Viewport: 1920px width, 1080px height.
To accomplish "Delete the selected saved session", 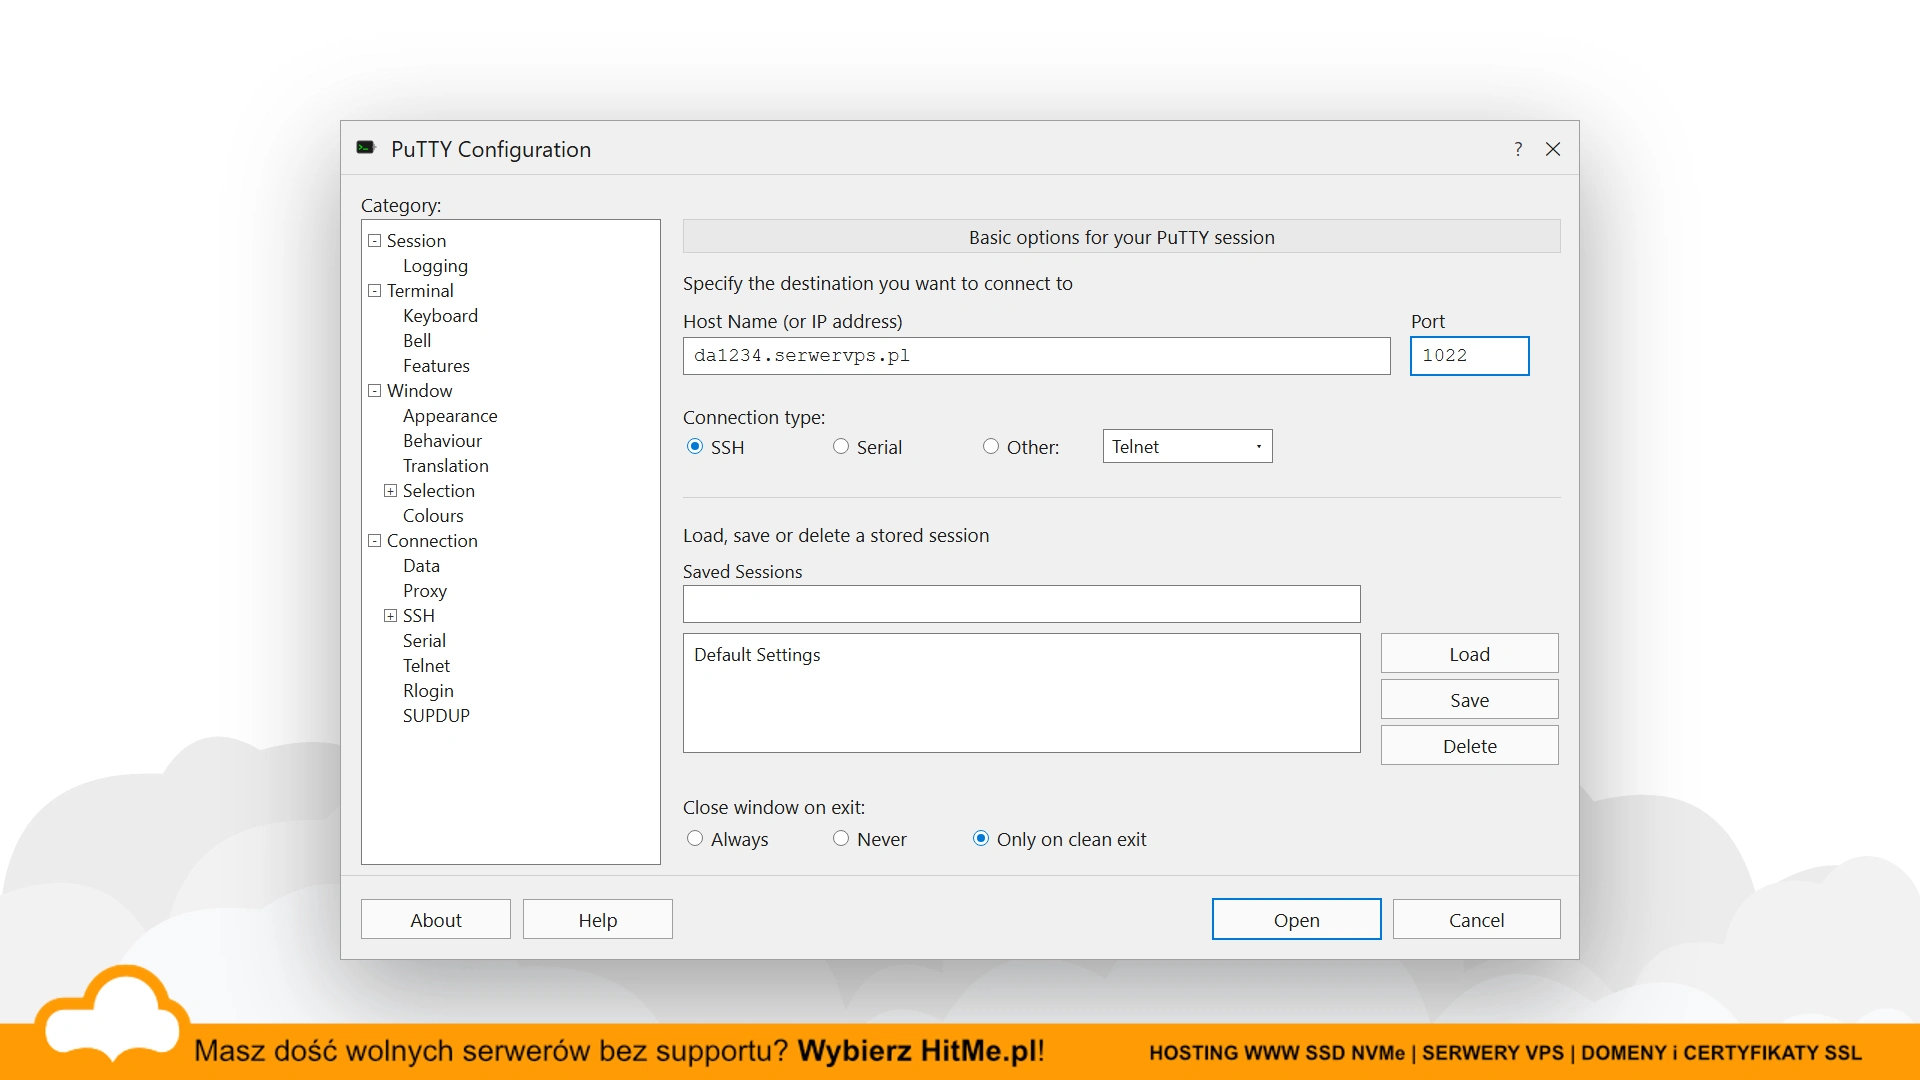I will click(1469, 746).
